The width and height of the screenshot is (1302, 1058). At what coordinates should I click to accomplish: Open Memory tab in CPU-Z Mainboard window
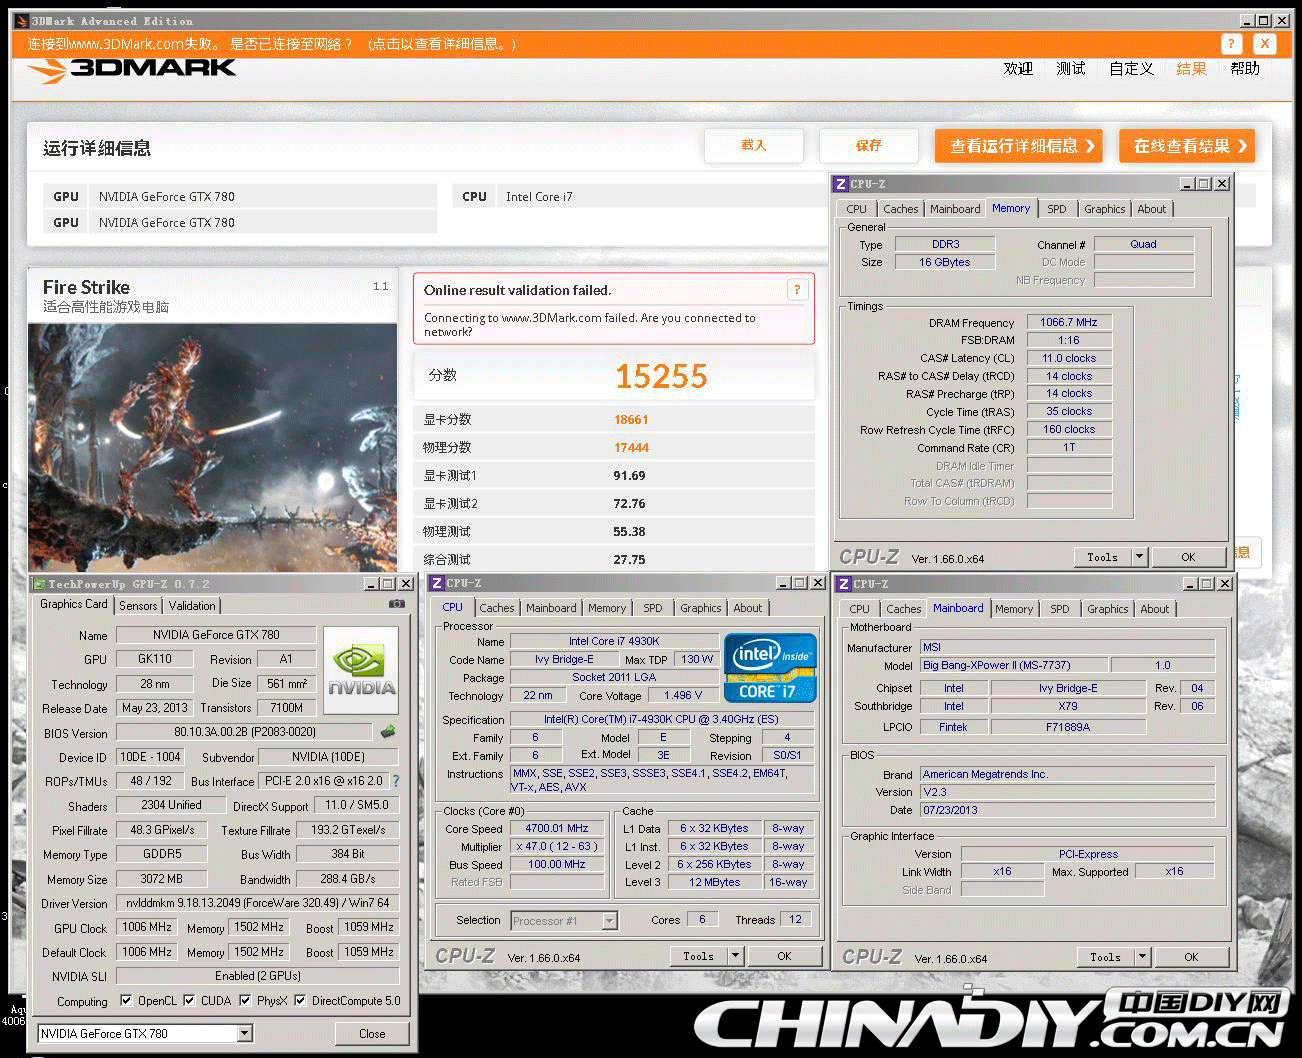click(1014, 609)
